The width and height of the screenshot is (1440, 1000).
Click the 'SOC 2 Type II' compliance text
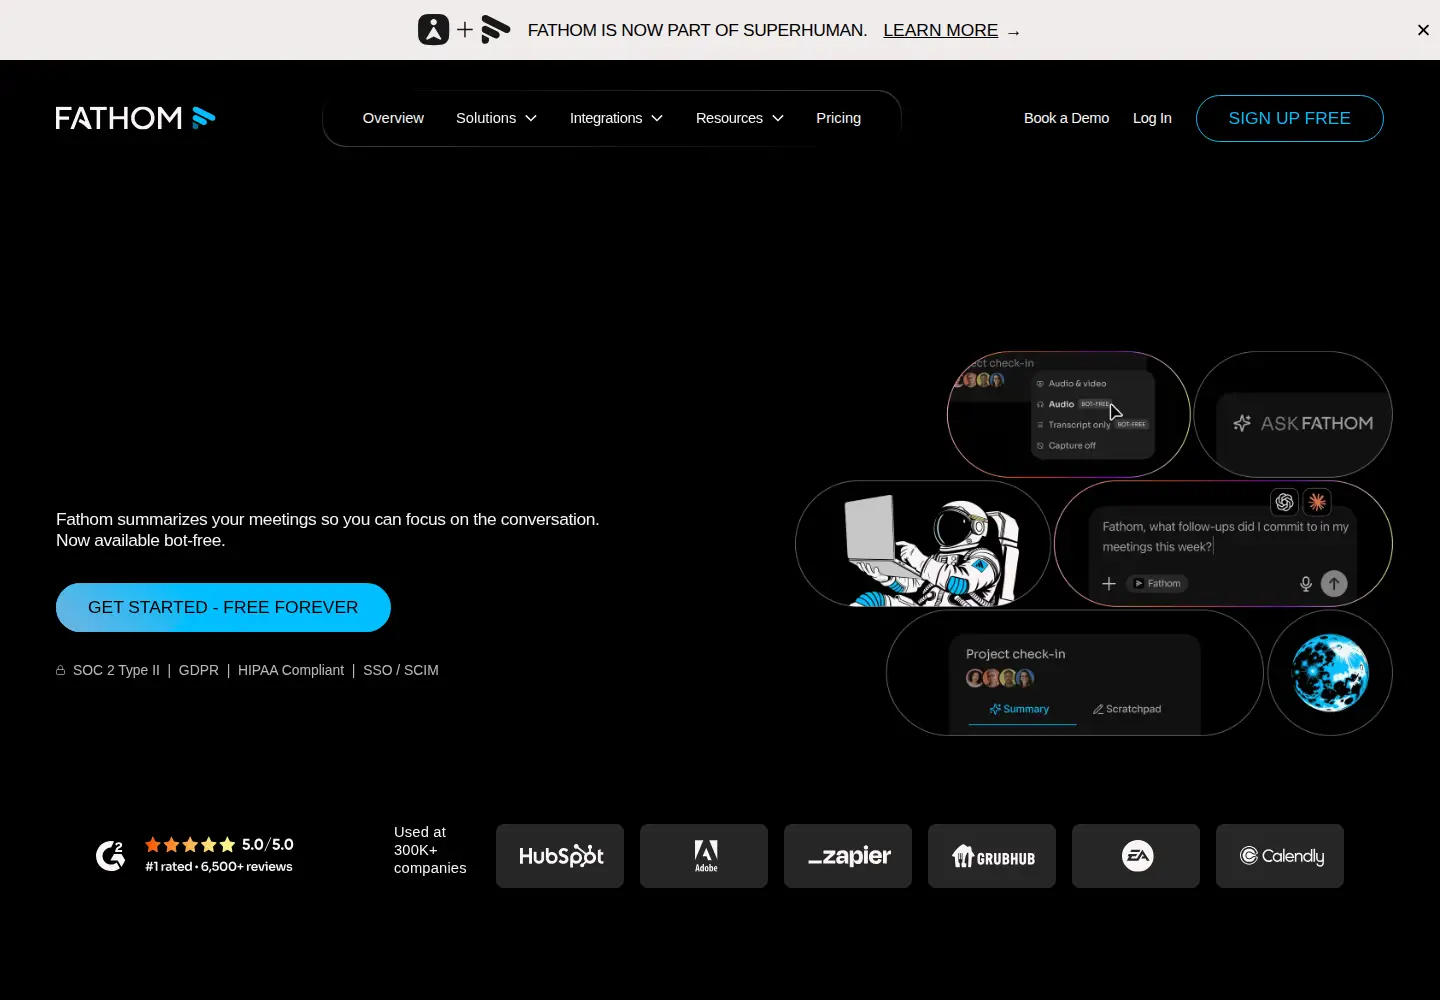pyautogui.click(x=116, y=670)
